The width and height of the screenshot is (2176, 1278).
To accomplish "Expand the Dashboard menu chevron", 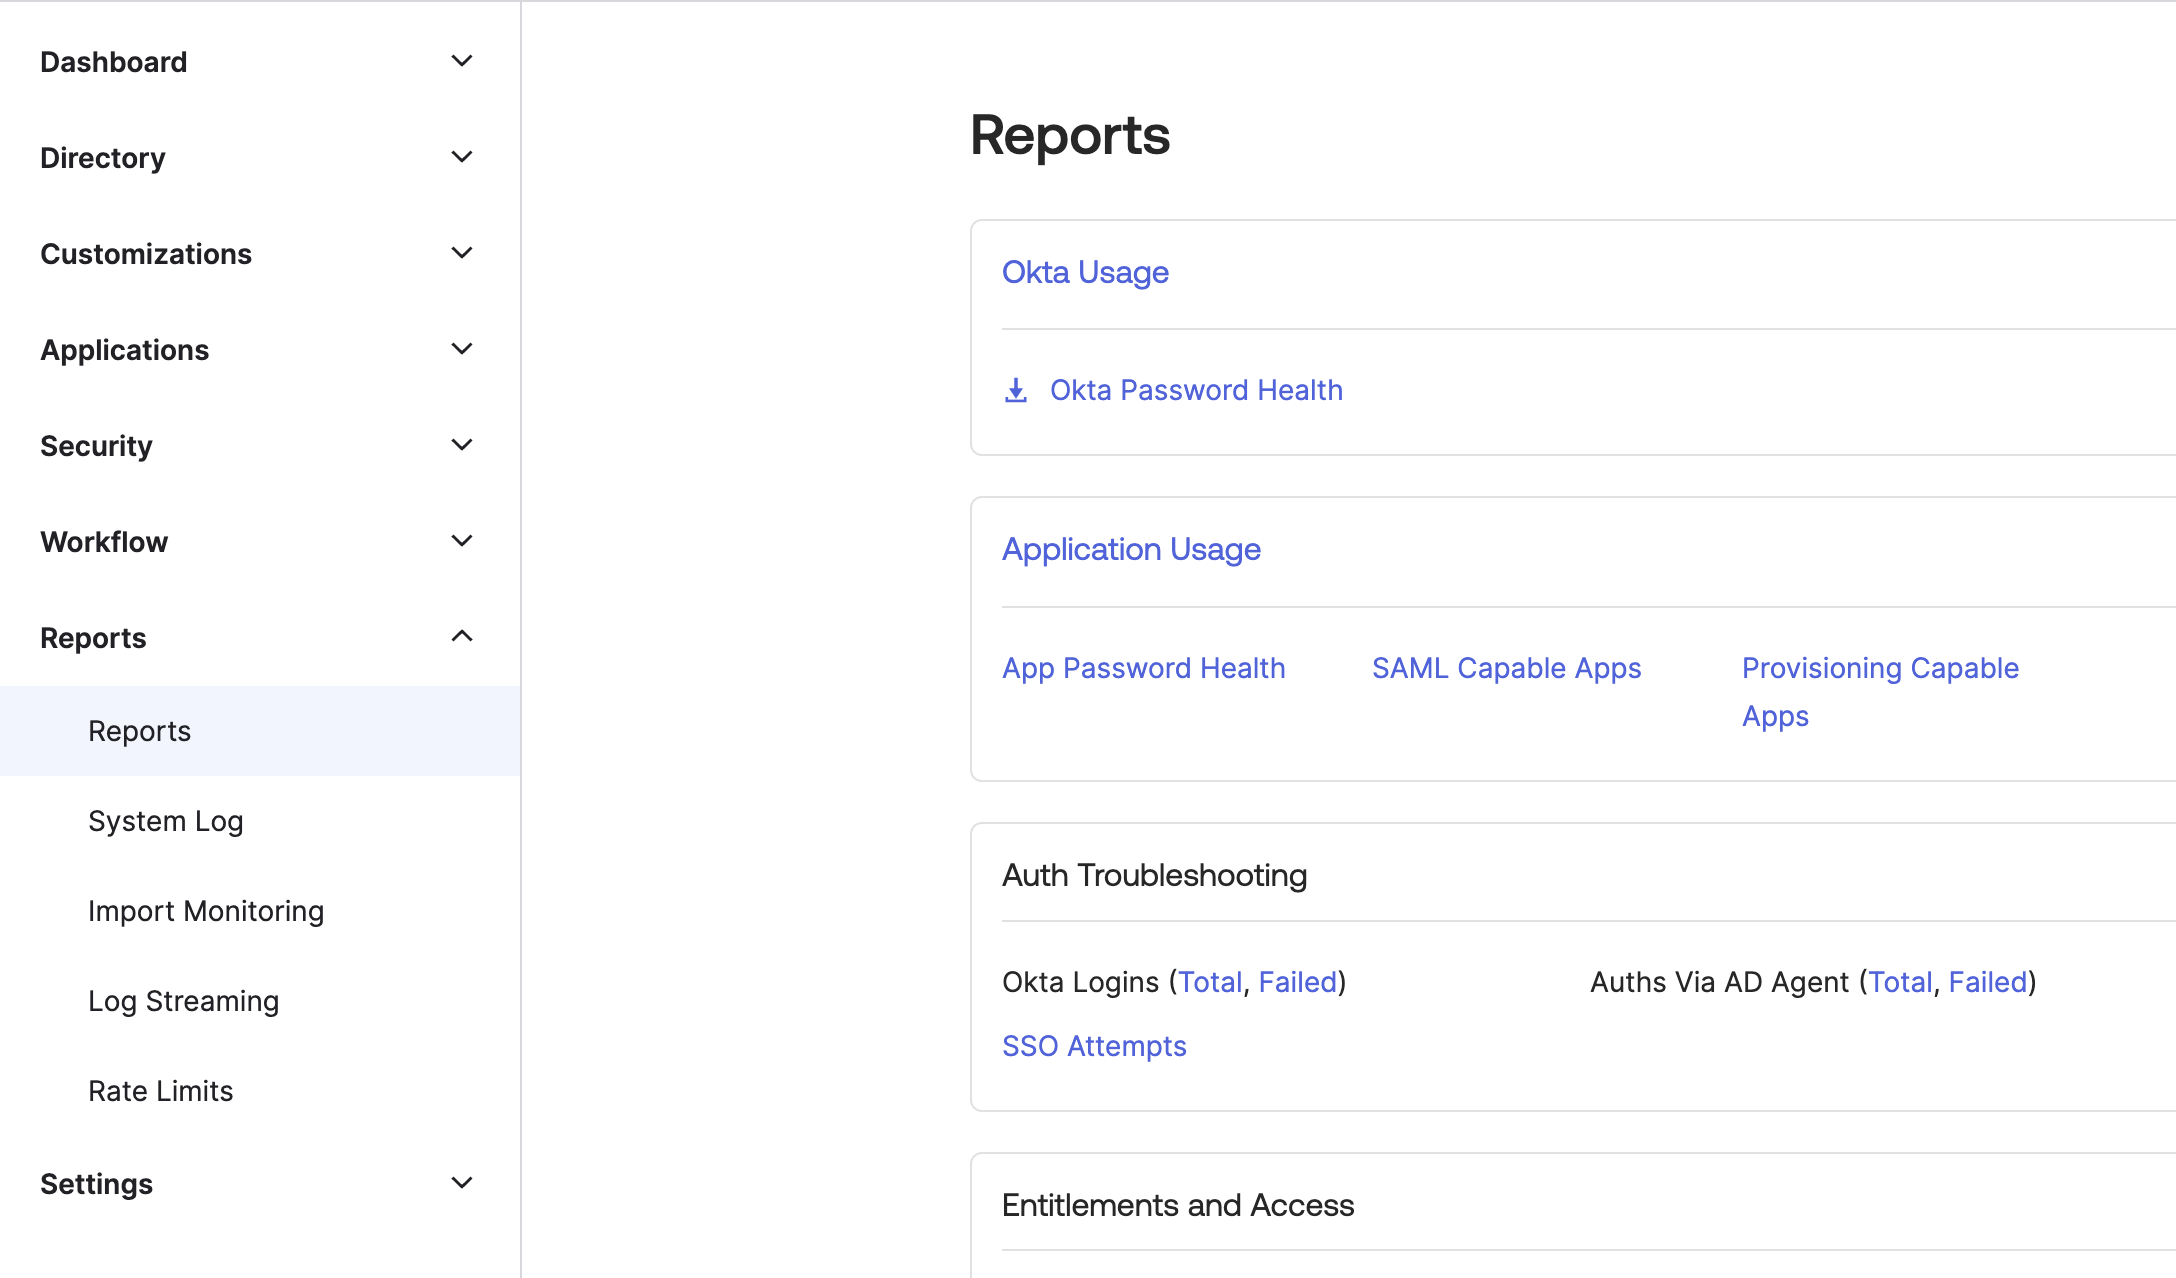I will (461, 62).
